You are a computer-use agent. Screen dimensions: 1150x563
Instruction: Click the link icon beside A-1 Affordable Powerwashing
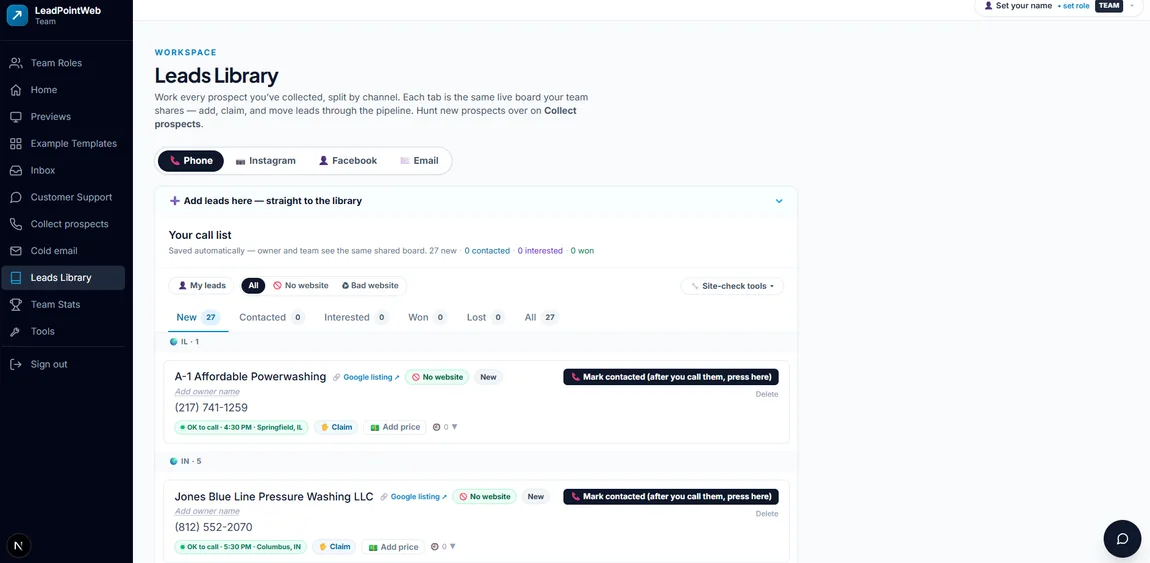(336, 378)
